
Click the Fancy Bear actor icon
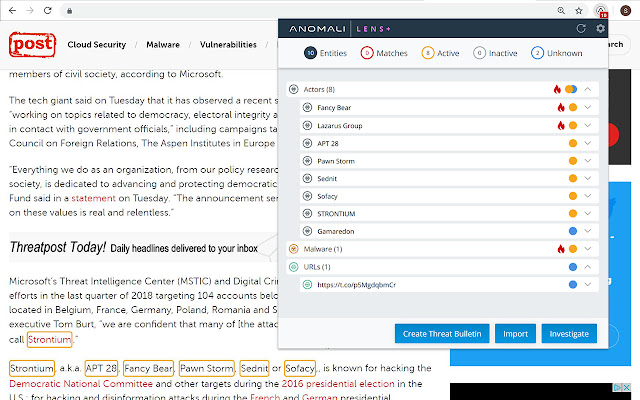[x=307, y=108]
